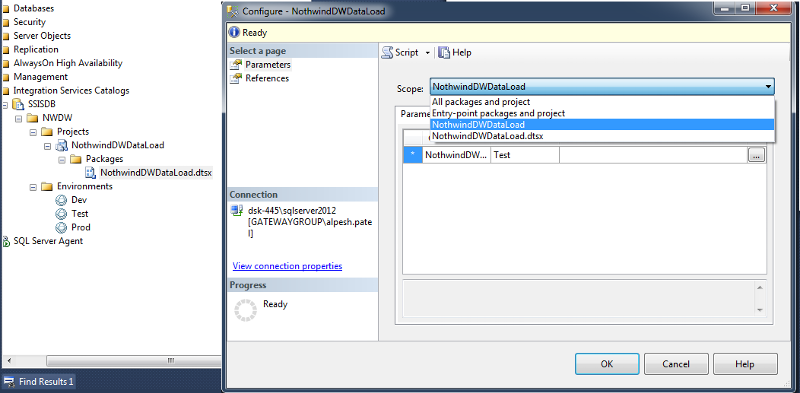Click the Management folder icon

[6, 78]
